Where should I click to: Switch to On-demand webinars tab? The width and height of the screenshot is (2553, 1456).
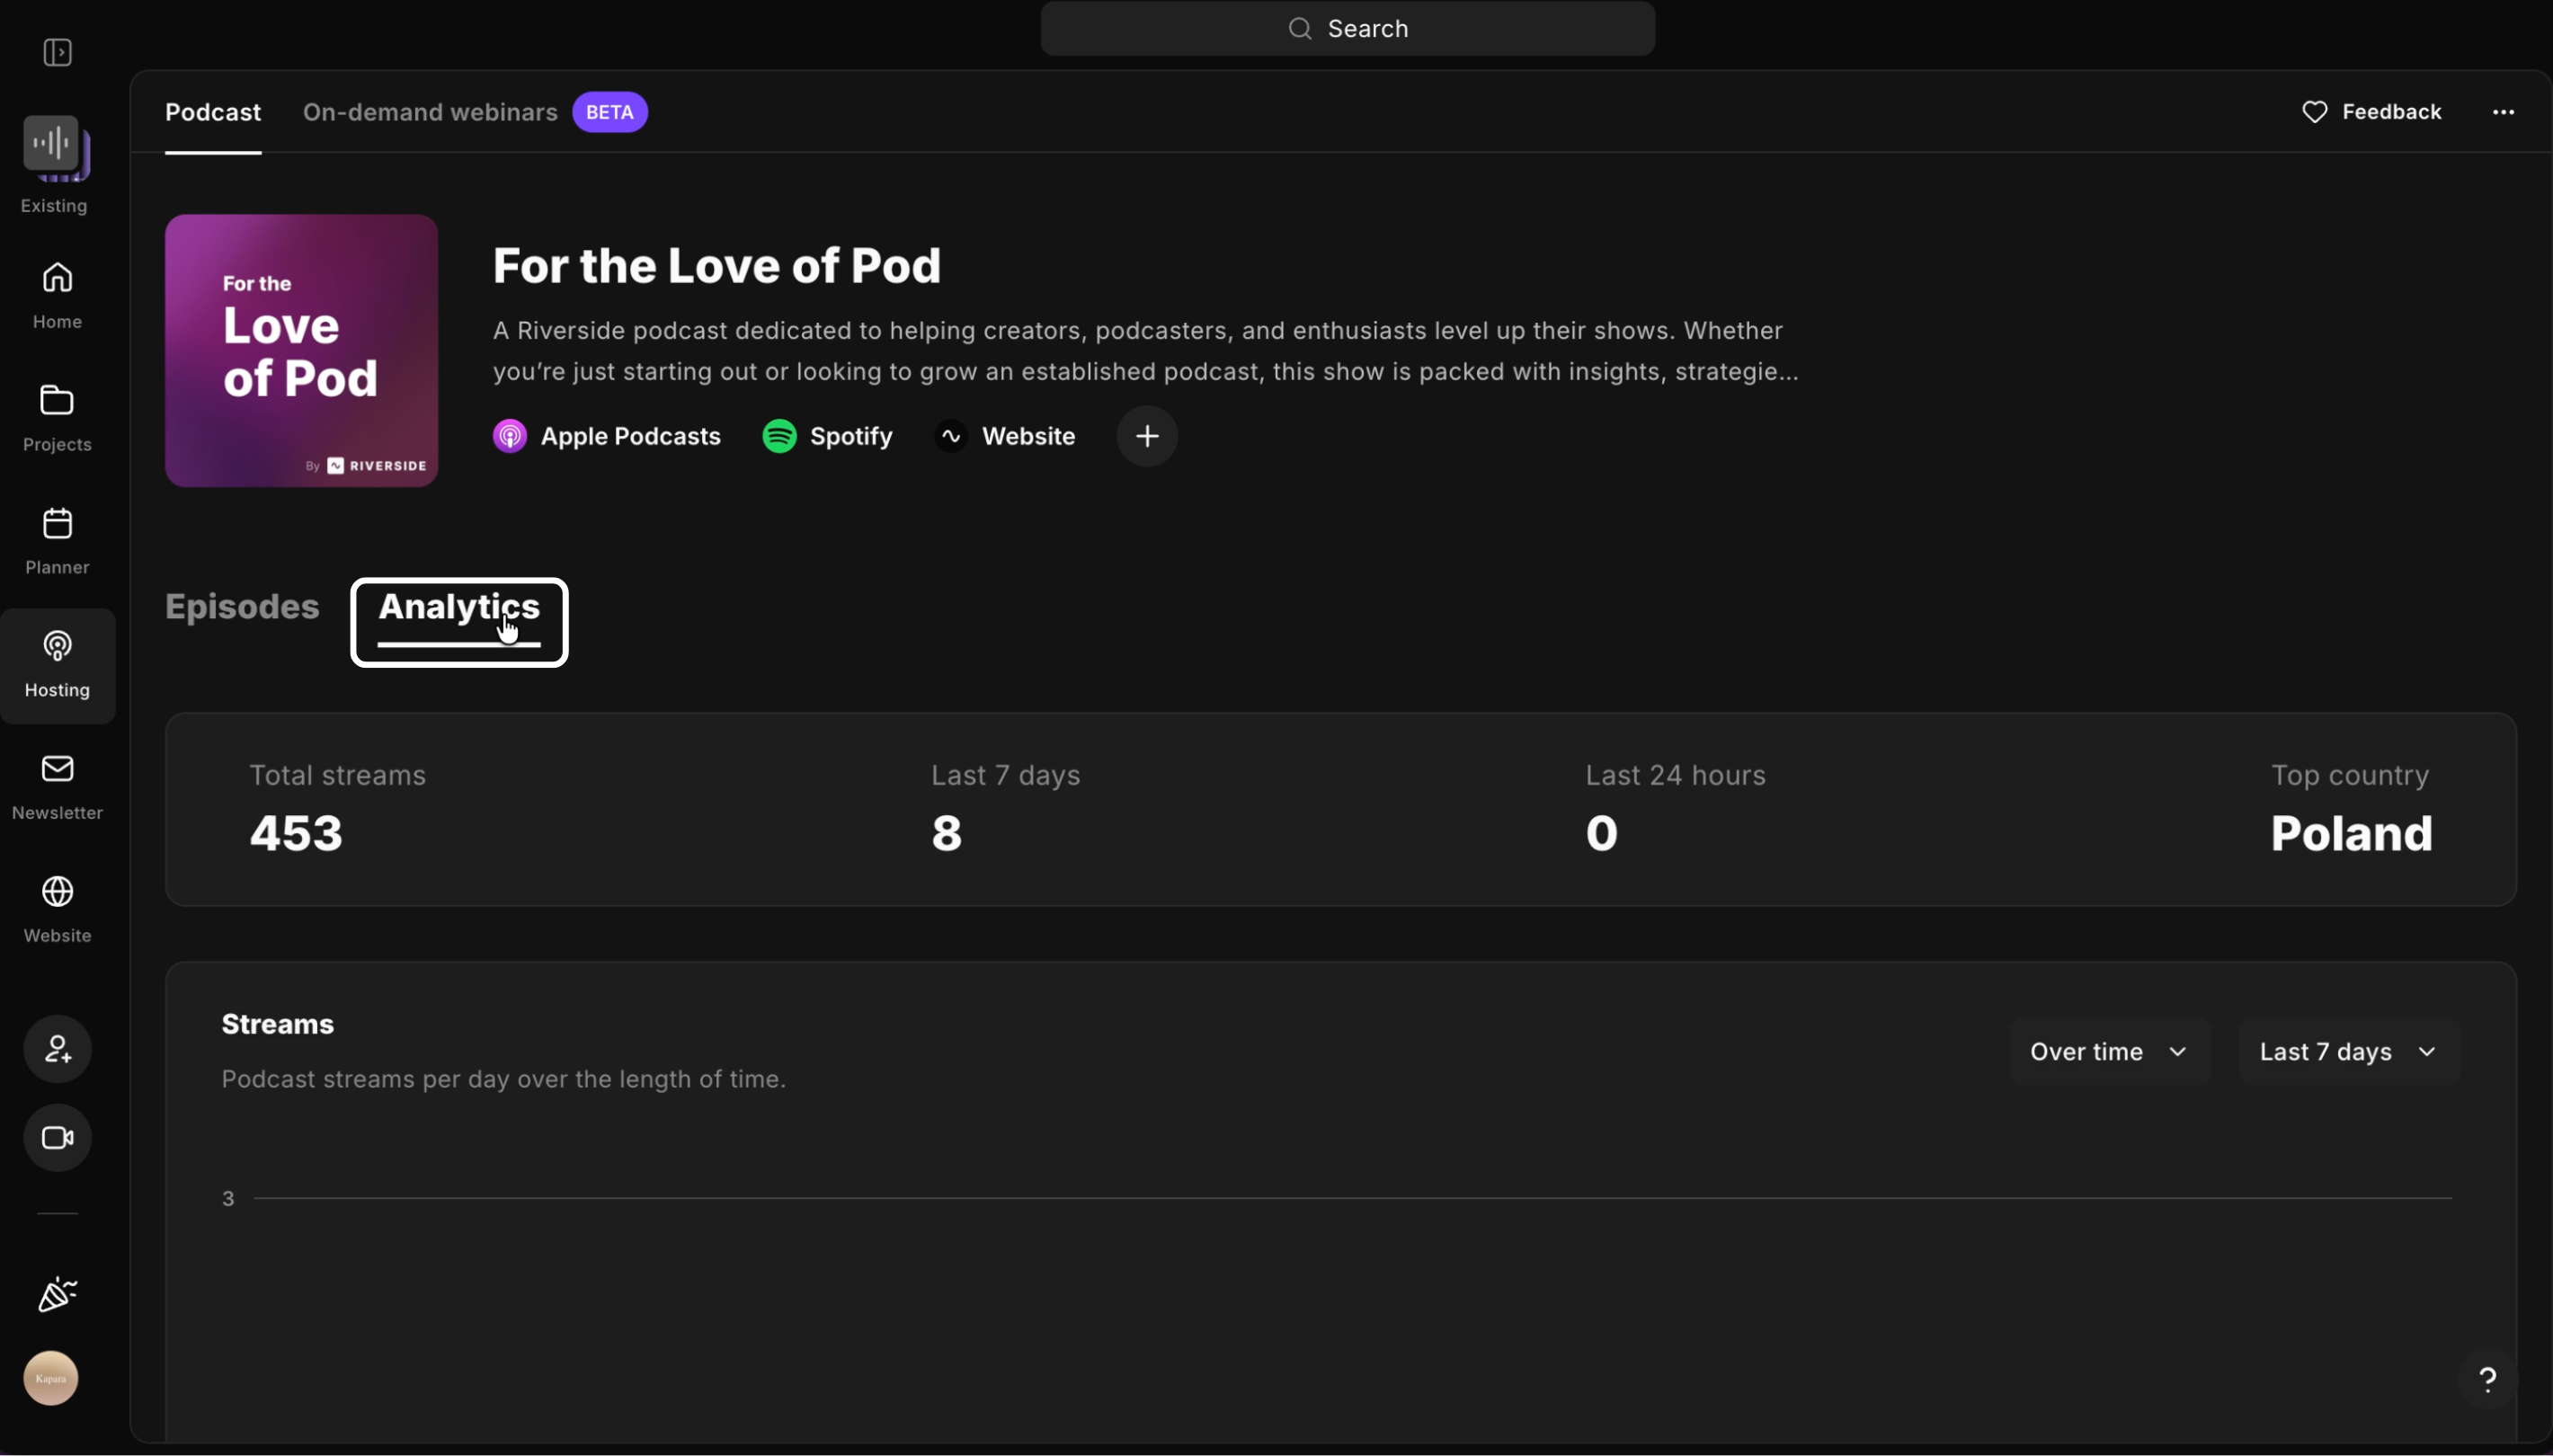click(x=430, y=112)
